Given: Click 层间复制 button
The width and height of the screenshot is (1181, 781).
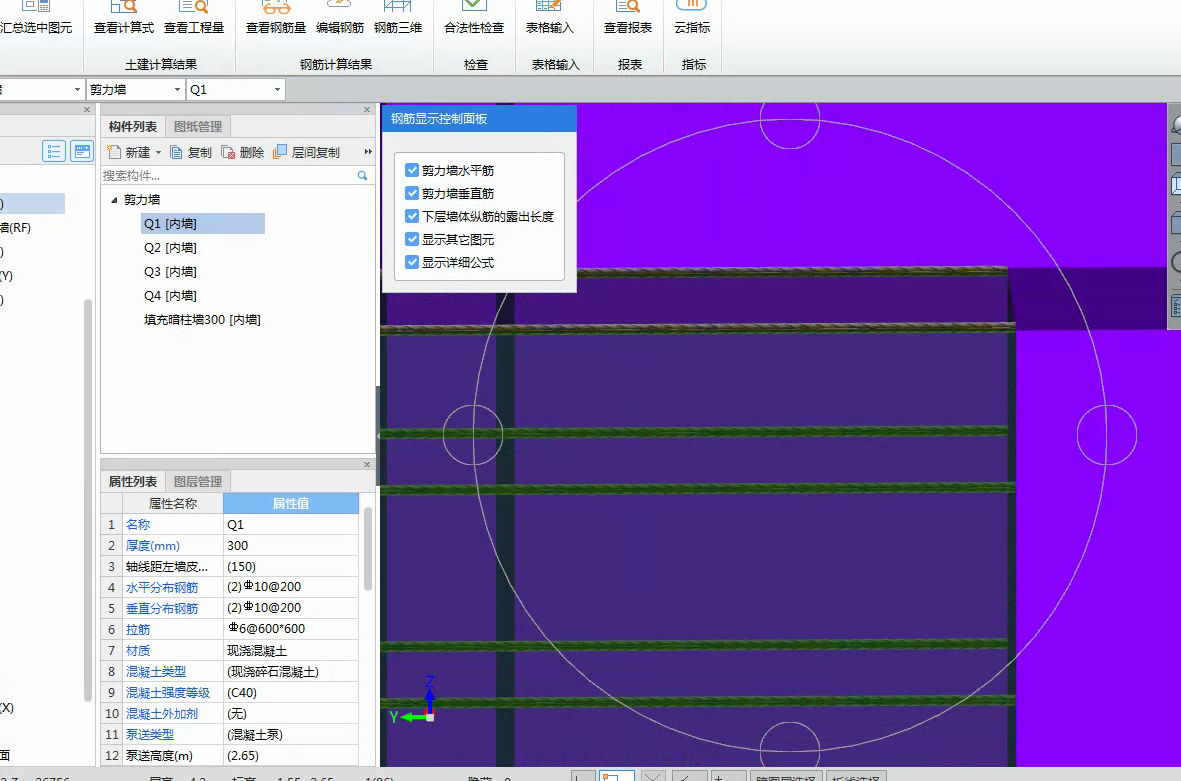Looking at the screenshot, I should (307, 152).
